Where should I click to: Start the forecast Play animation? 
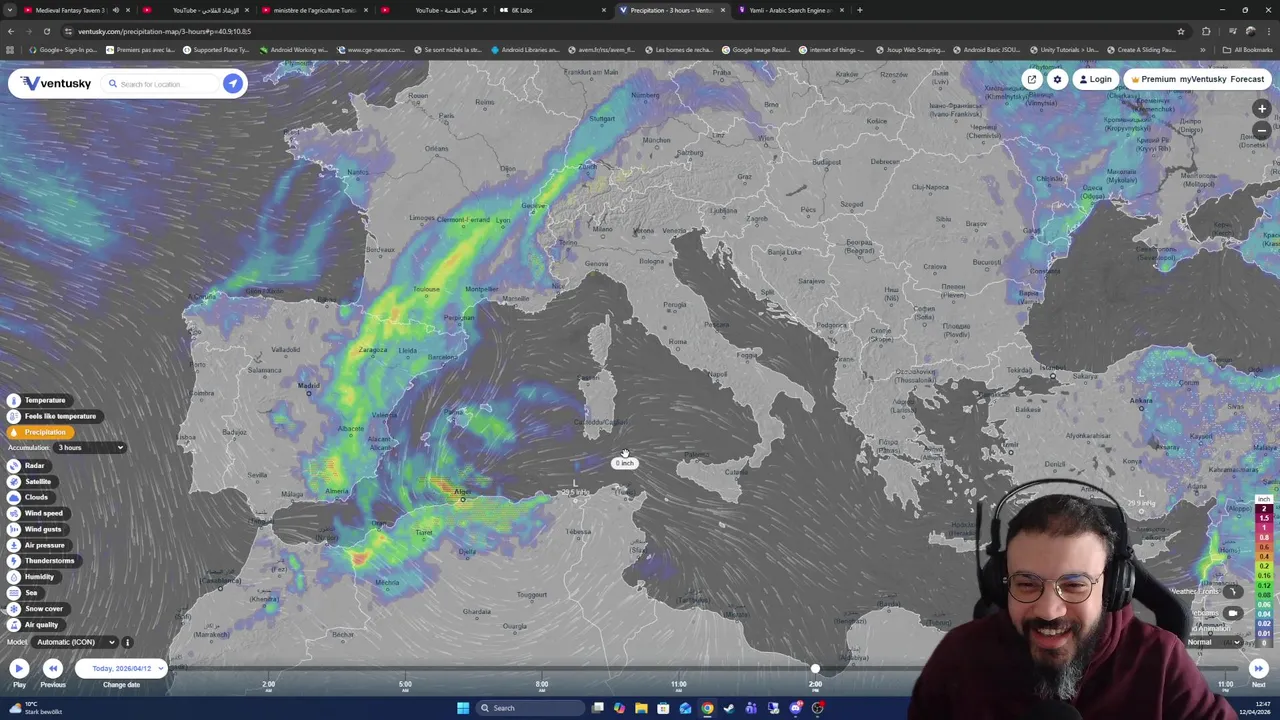pyautogui.click(x=19, y=669)
